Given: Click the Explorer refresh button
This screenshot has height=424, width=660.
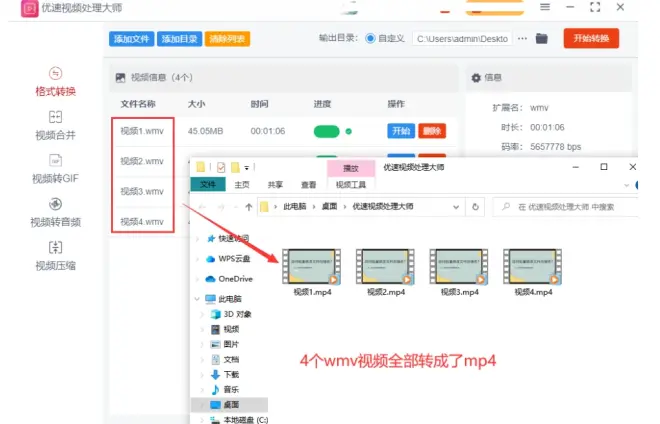Looking at the screenshot, I should click(x=475, y=207).
